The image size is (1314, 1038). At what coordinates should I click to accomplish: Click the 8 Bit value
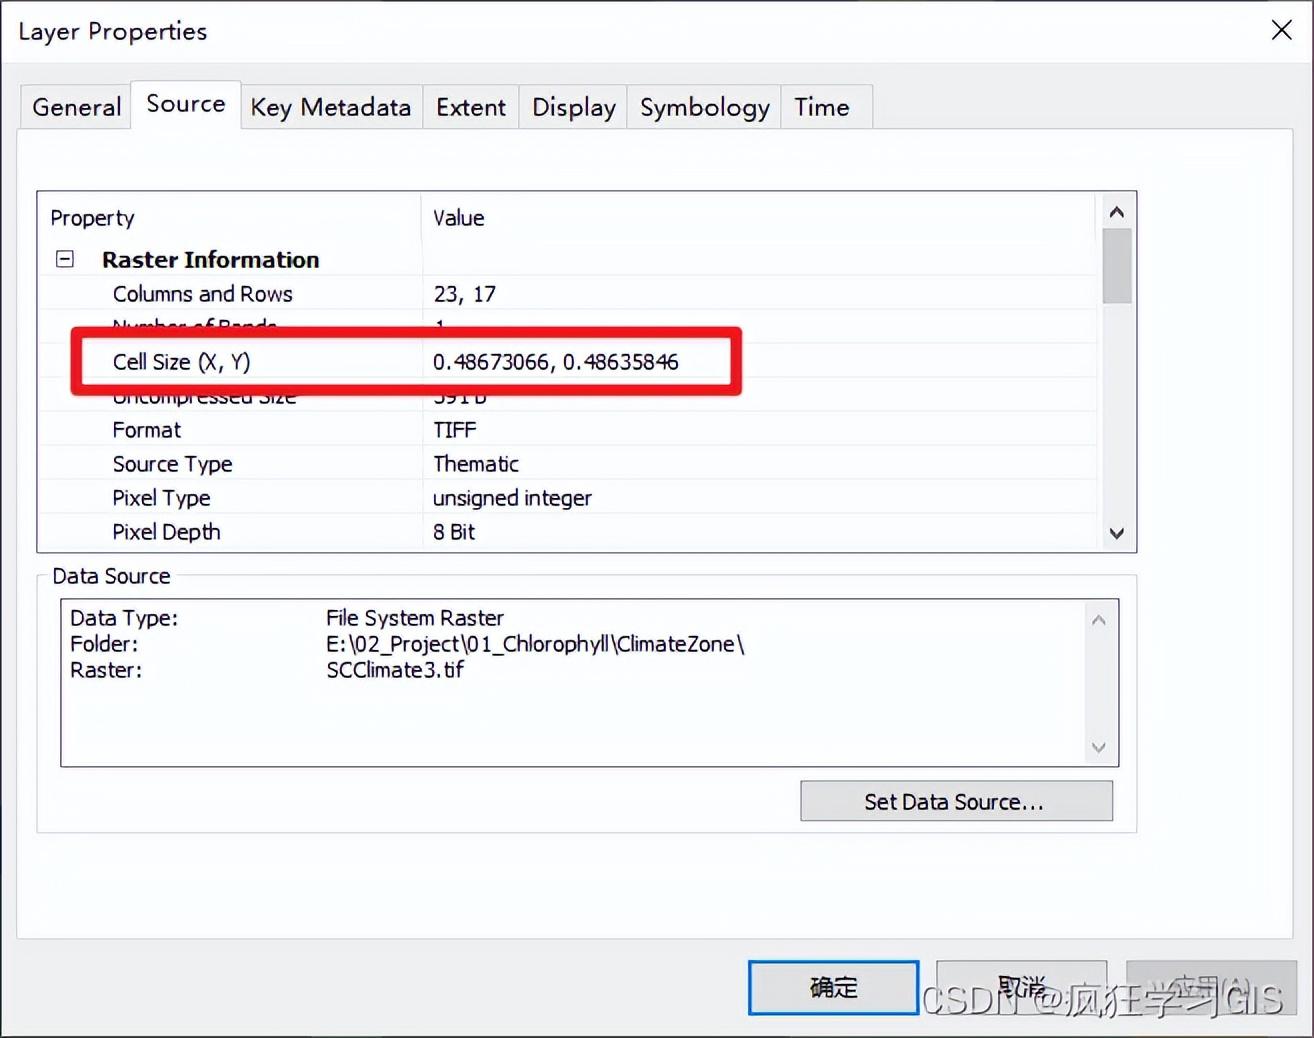[454, 532]
